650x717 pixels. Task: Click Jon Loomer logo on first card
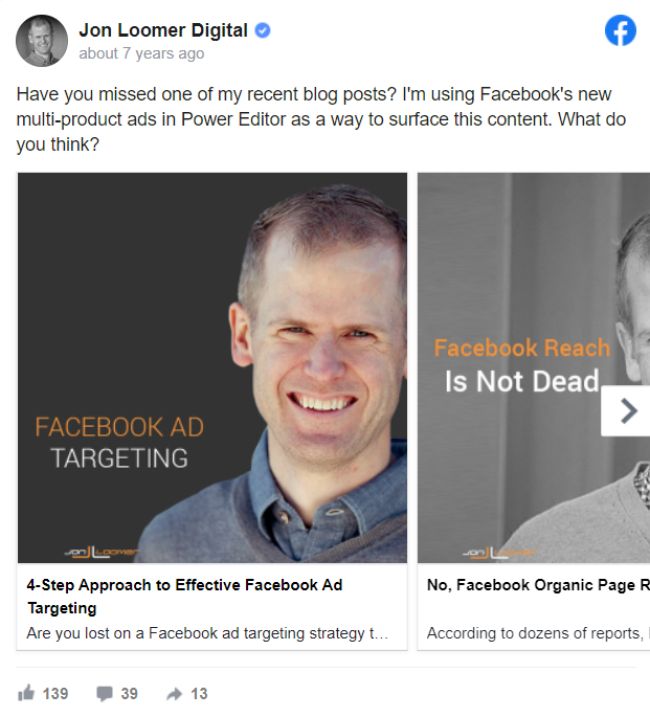[100, 552]
